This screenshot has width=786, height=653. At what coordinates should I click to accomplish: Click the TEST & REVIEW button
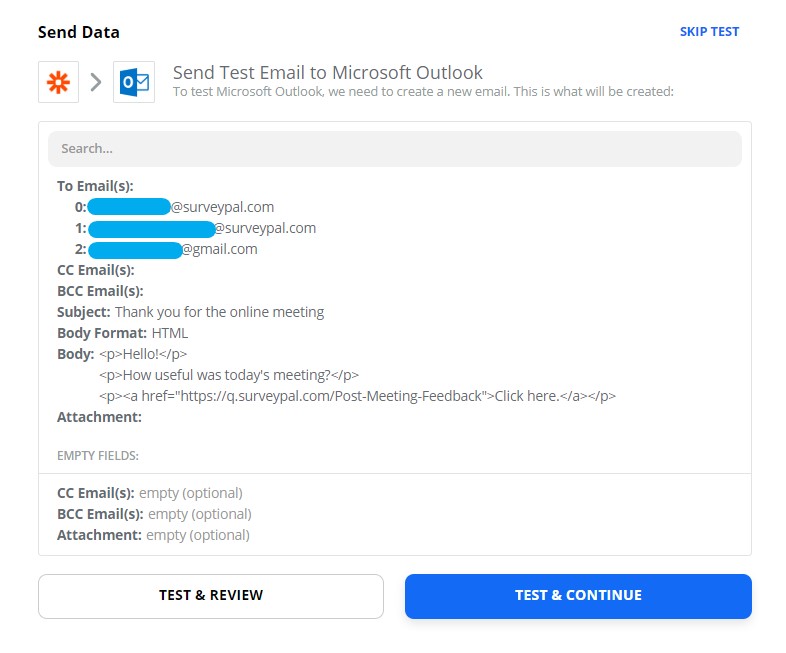pyautogui.click(x=211, y=596)
